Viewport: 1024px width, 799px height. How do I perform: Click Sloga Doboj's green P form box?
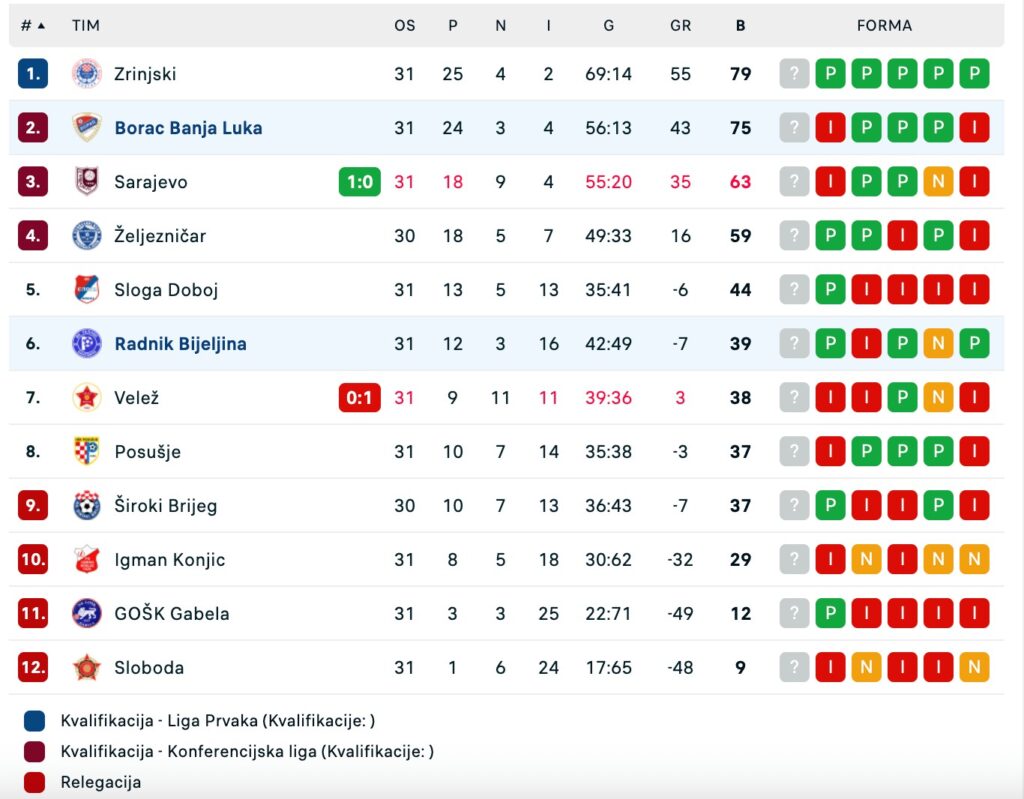(830, 289)
